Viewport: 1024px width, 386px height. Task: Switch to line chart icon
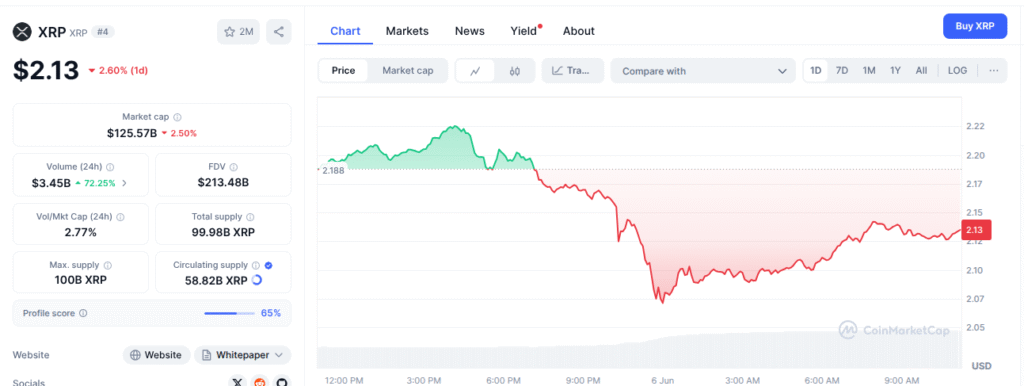[475, 71]
